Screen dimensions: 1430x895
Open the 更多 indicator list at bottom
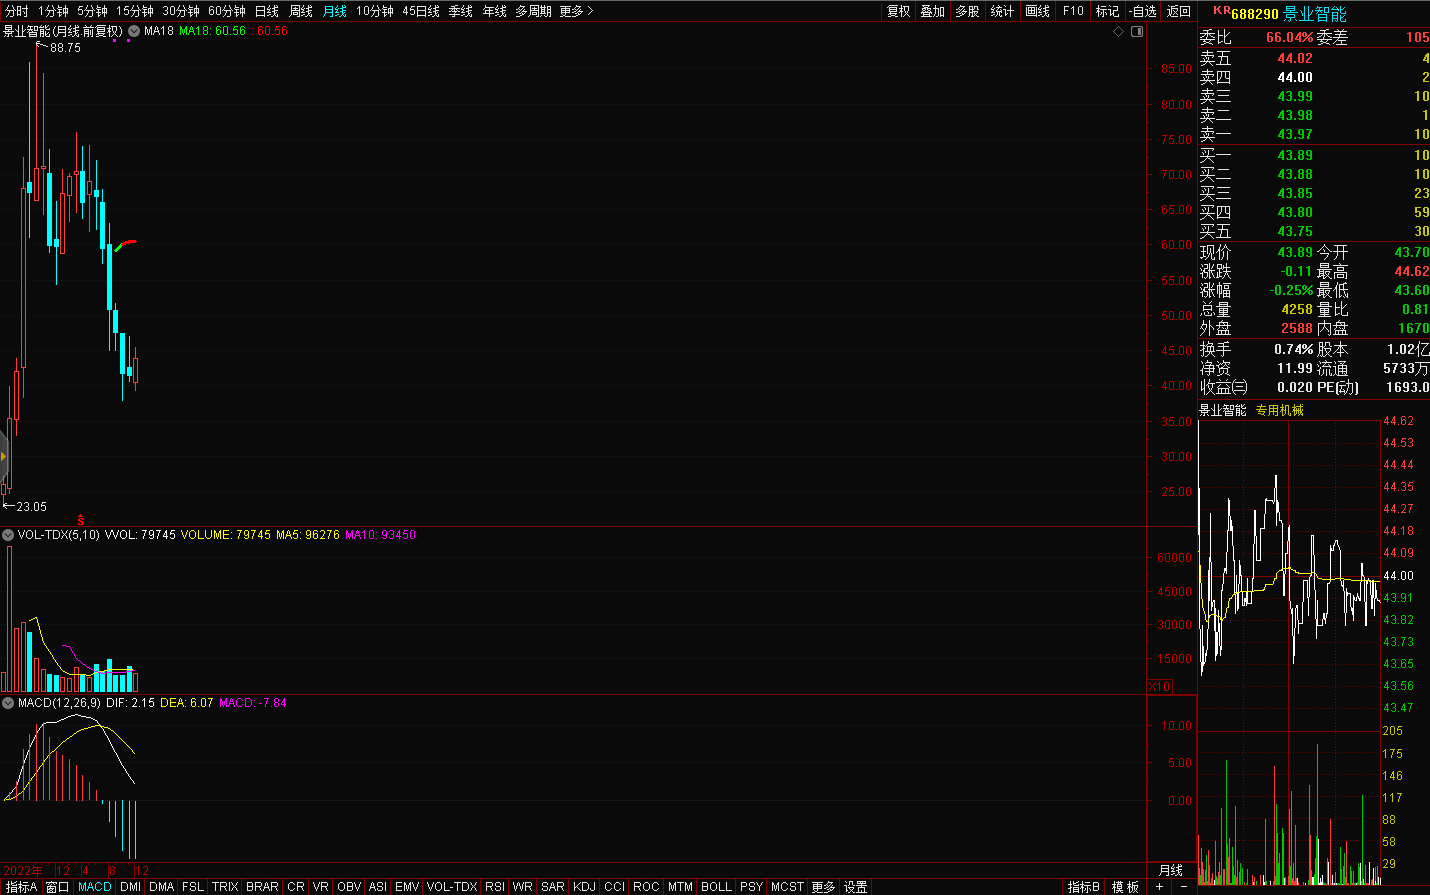[823, 887]
